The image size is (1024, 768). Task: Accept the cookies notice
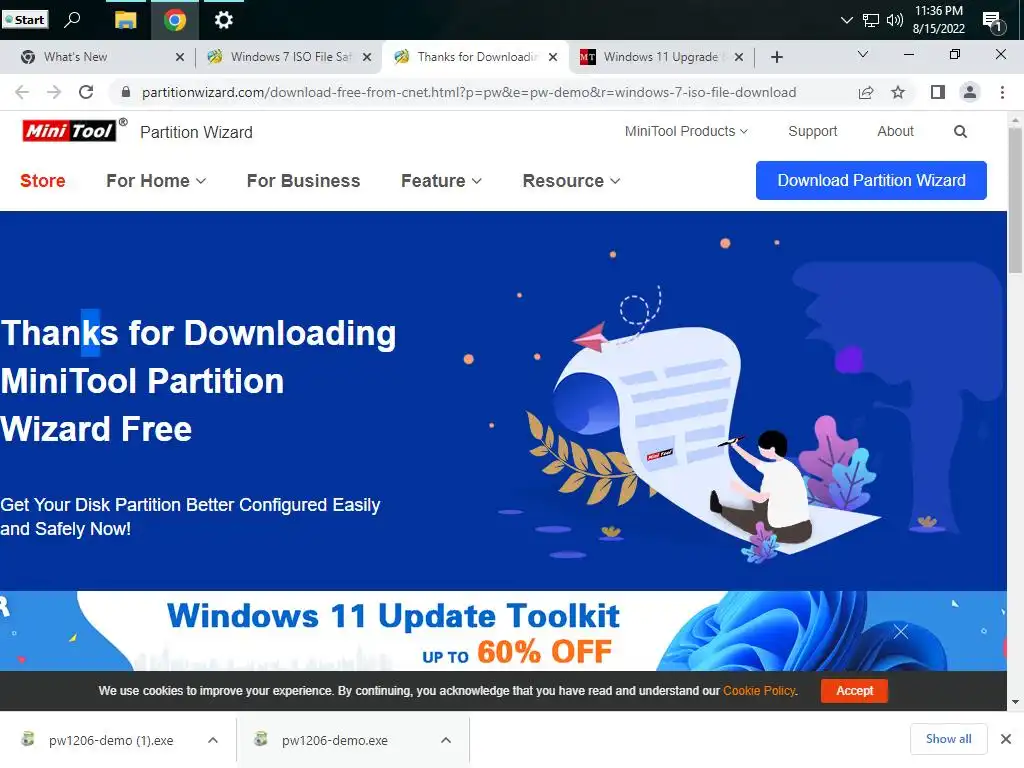click(x=854, y=691)
